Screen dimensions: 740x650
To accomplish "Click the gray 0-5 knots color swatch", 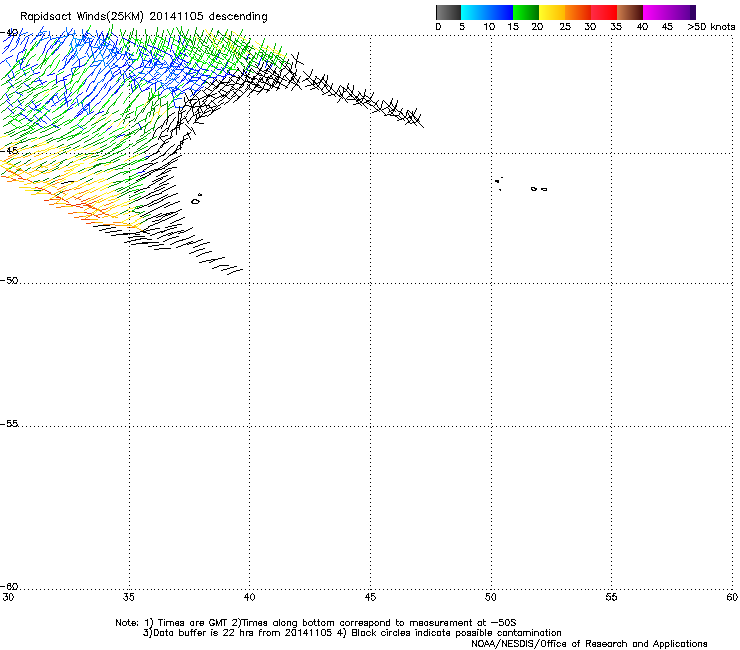I will point(448,12).
